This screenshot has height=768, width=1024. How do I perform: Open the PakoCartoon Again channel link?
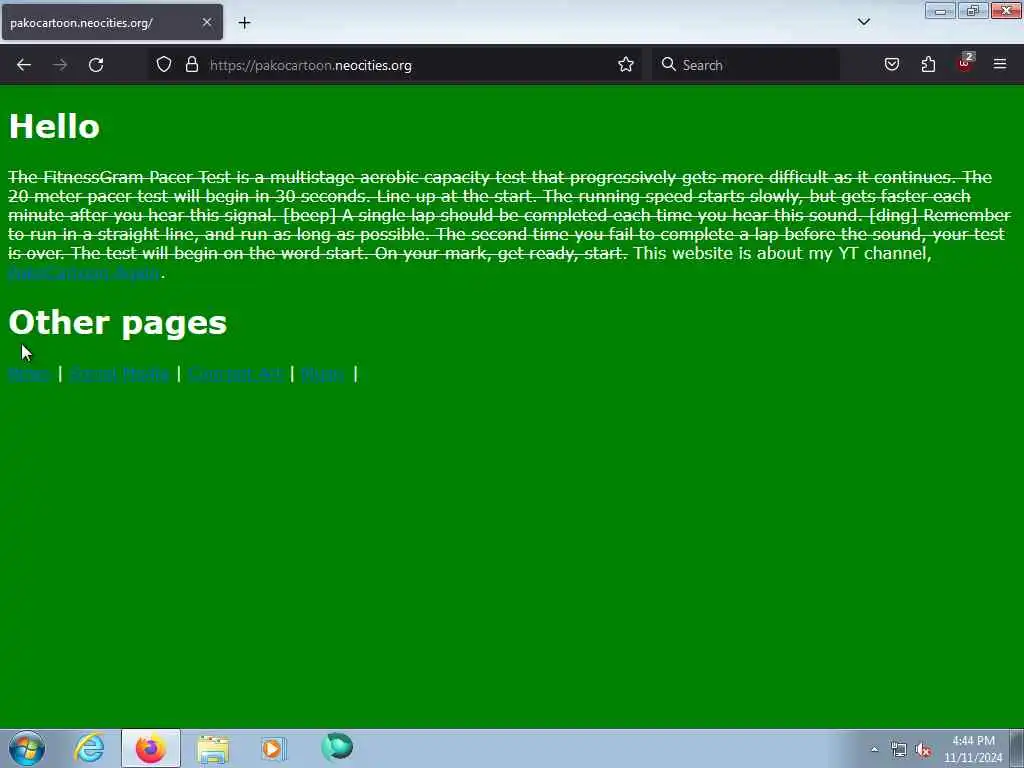84,272
